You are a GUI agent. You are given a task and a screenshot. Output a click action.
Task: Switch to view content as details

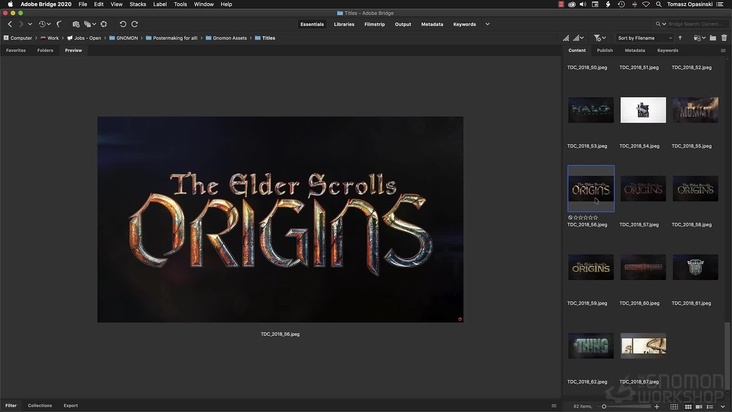[x=699, y=406]
